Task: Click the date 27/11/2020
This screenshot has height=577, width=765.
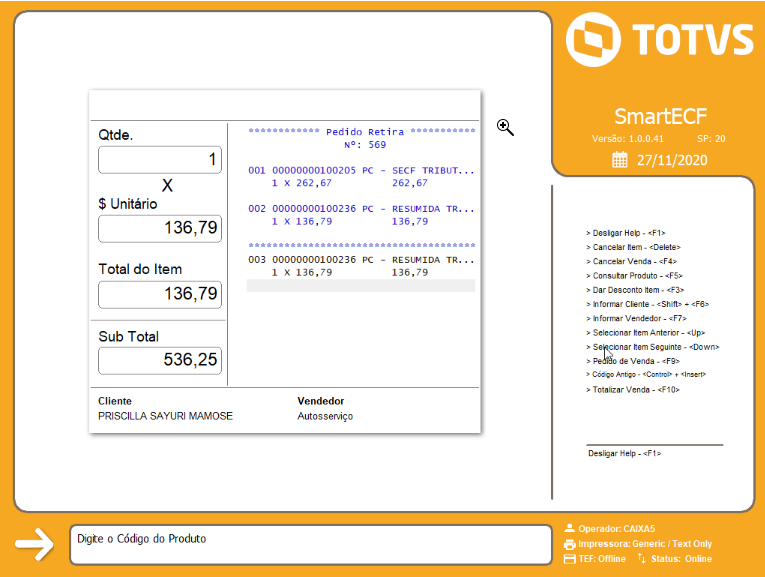Action: pyautogui.click(x=672, y=160)
